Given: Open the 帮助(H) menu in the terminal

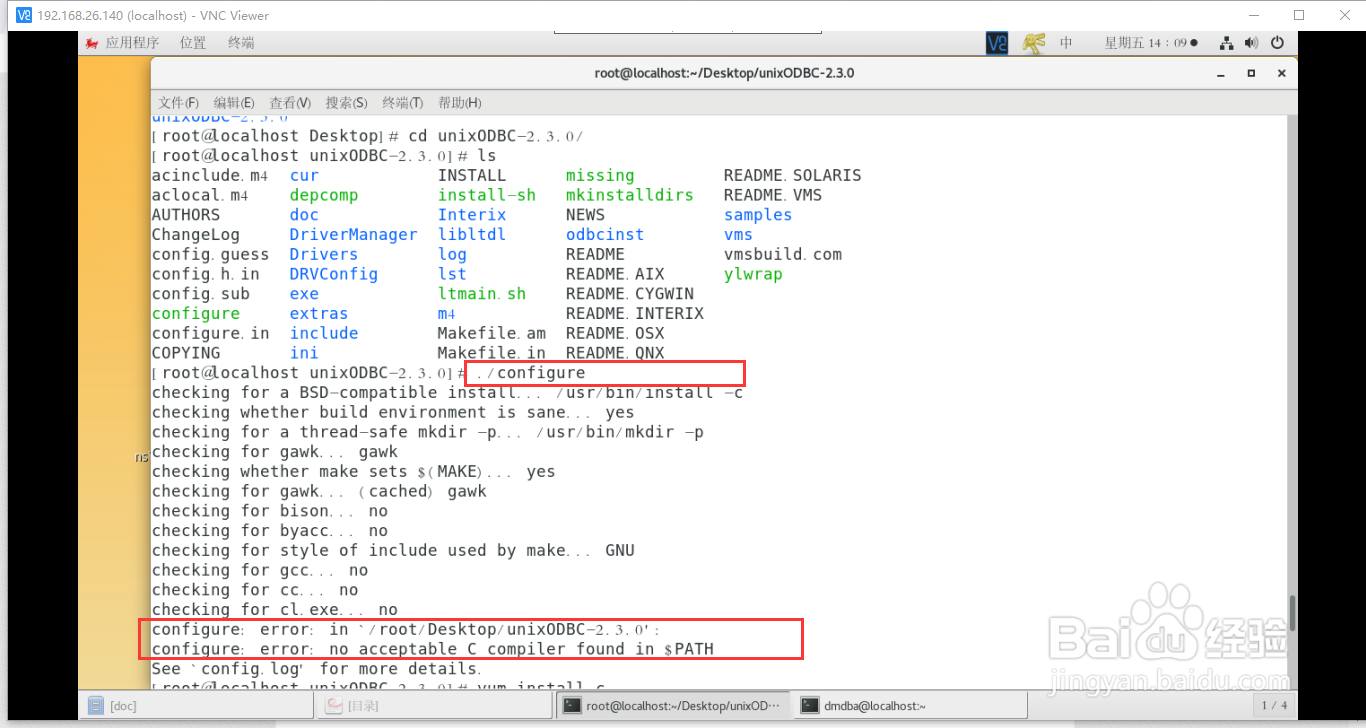Looking at the screenshot, I should tap(460, 103).
